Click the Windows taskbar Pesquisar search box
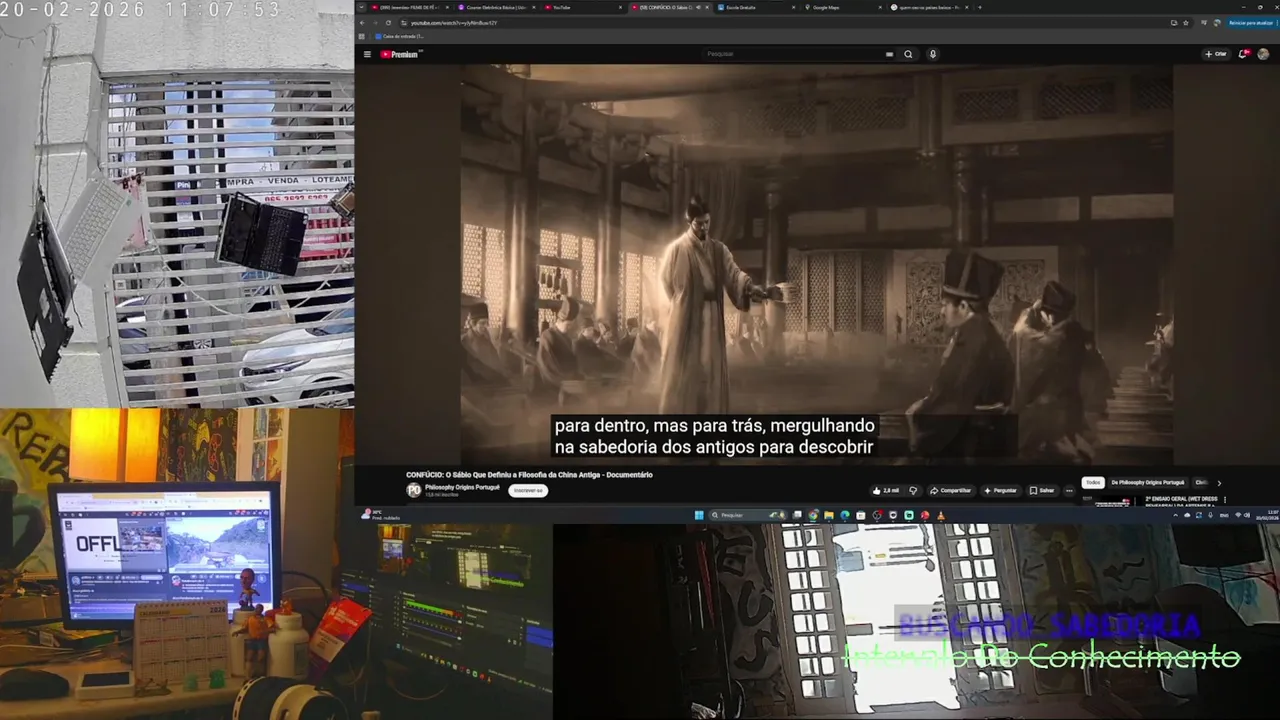Viewport: 1280px width, 720px height. [x=748, y=515]
